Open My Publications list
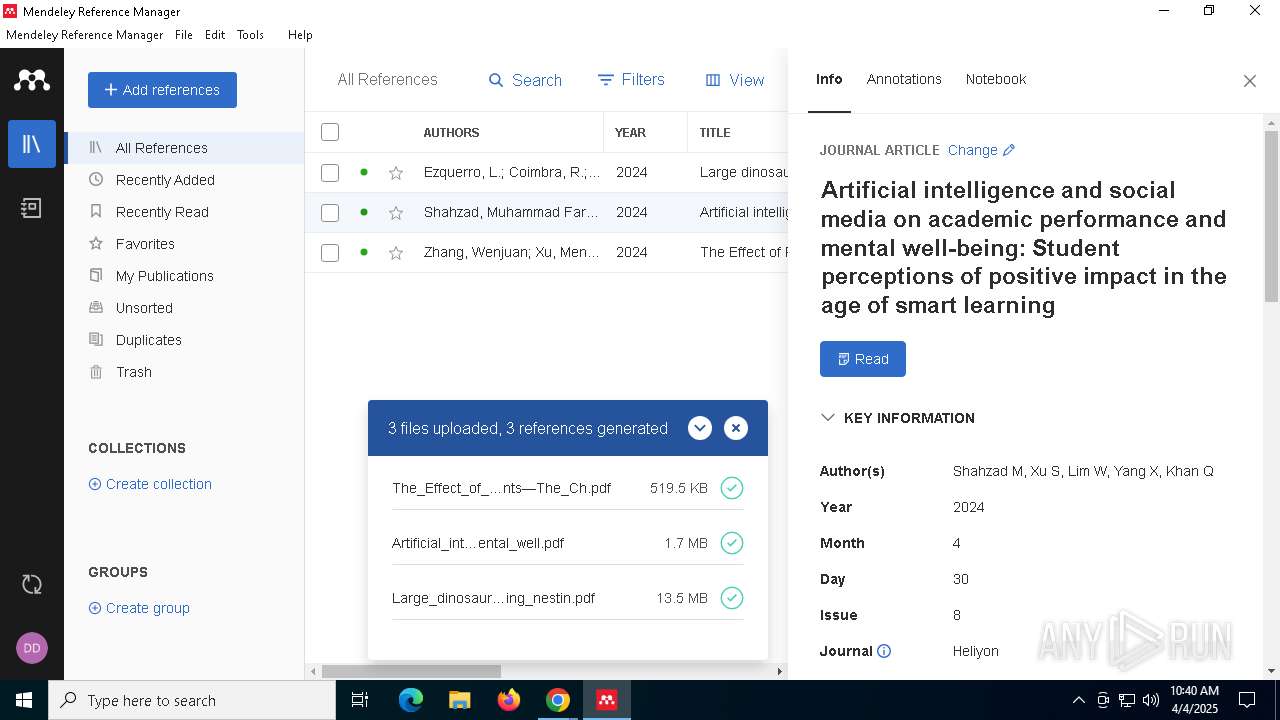This screenshot has height=720, width=1280. tap(184, 276)
